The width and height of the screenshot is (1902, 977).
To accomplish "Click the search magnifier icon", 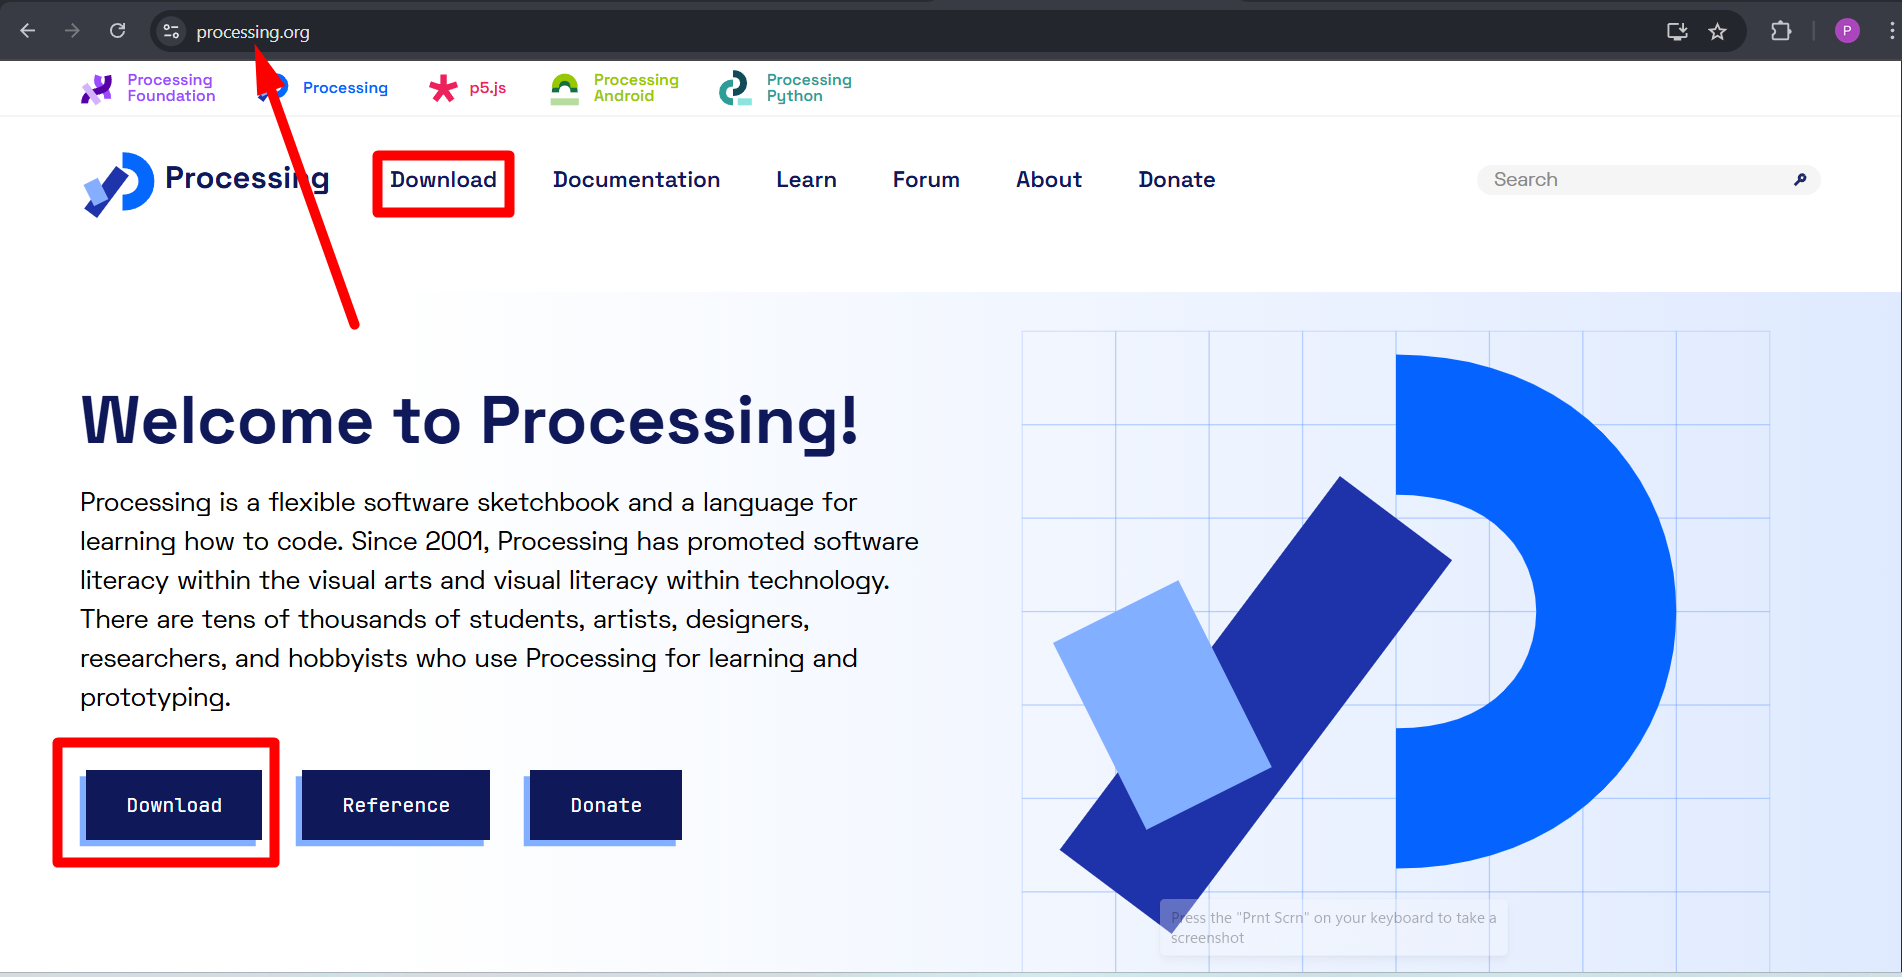I will 1800,180.
